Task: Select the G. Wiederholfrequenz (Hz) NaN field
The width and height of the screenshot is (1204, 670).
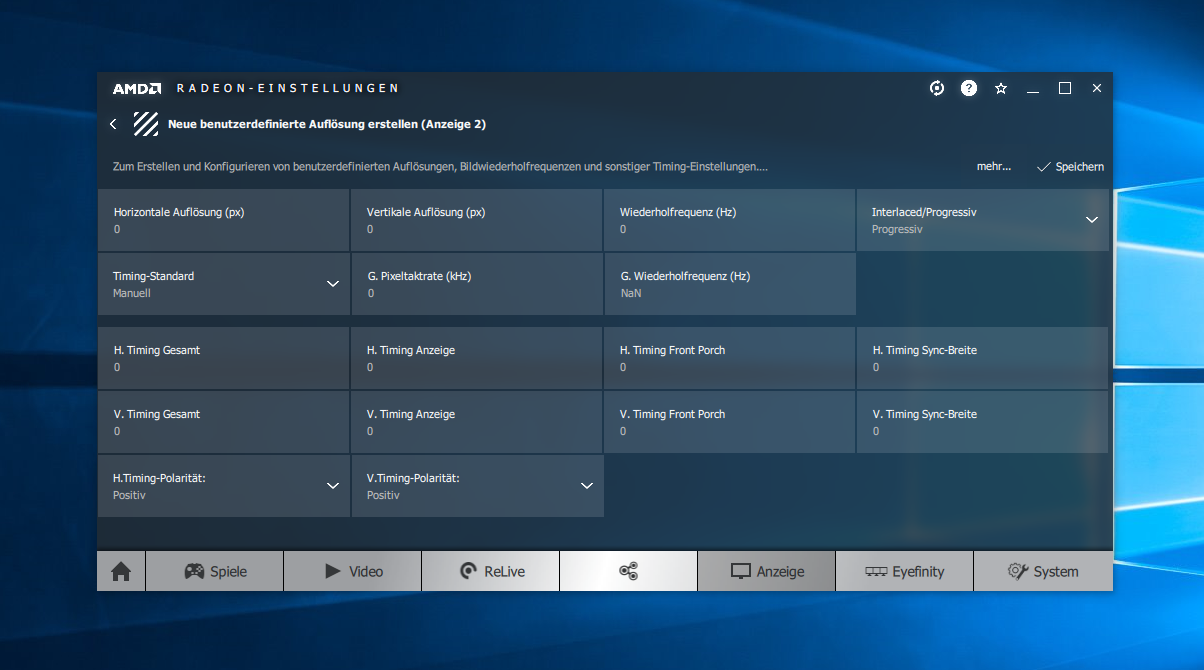Action: [730, 284]
